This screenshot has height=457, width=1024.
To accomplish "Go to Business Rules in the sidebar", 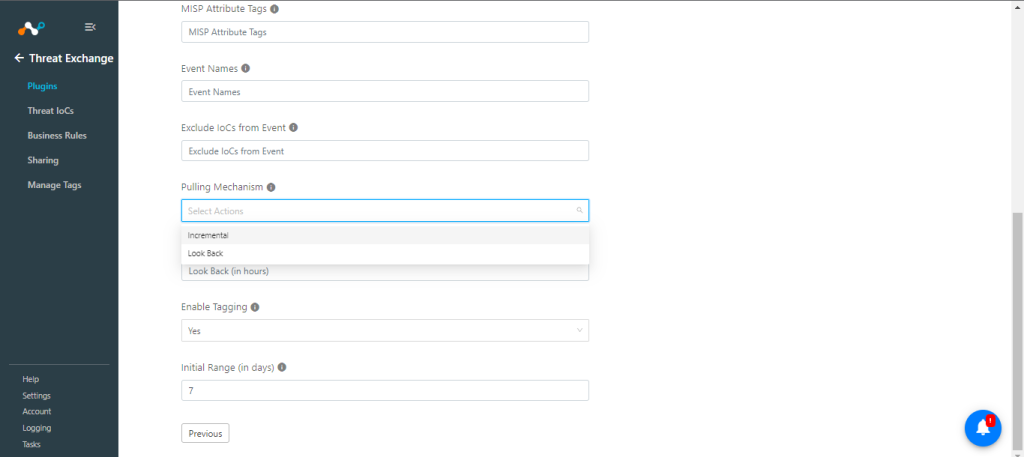I will 57,136.
